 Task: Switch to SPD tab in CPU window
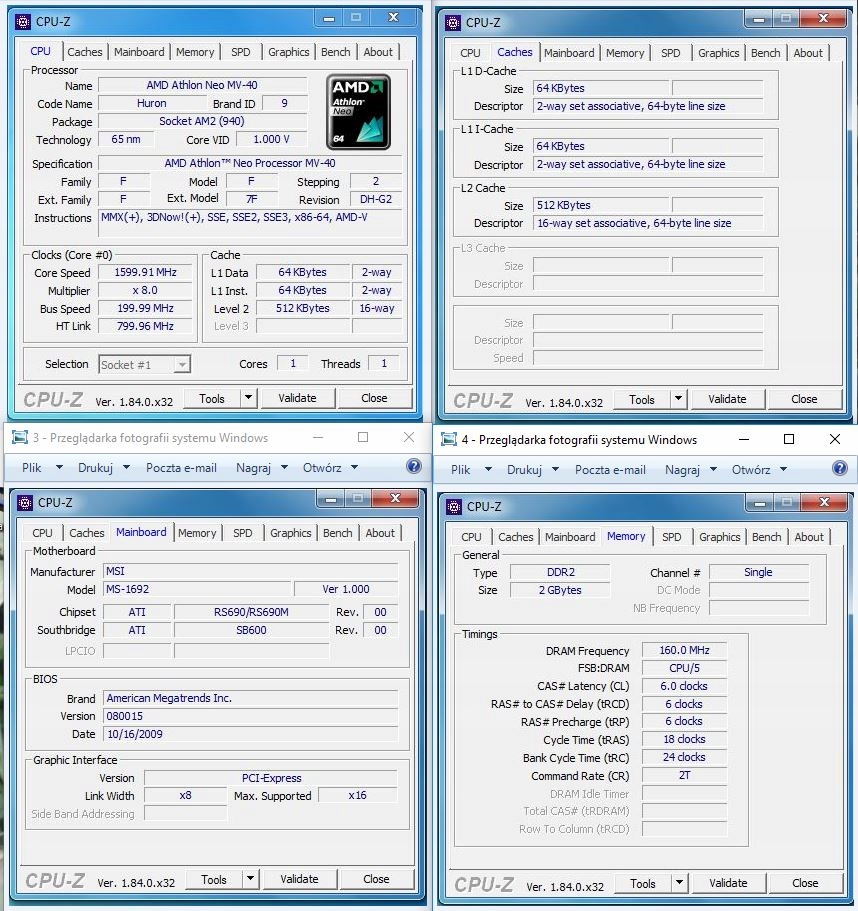point(240,52)
